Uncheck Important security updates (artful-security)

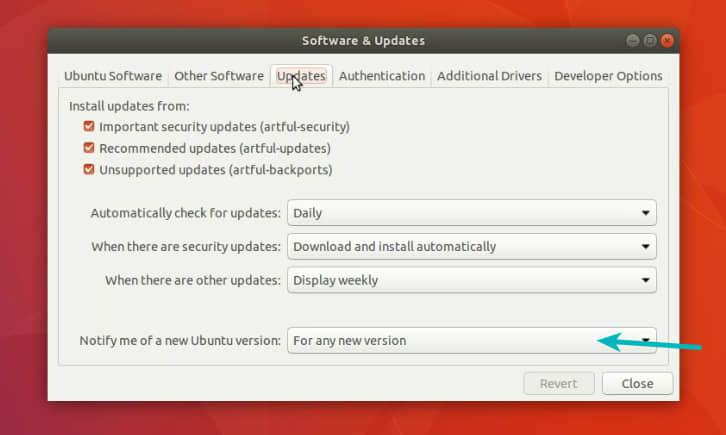tap(90, 127)
